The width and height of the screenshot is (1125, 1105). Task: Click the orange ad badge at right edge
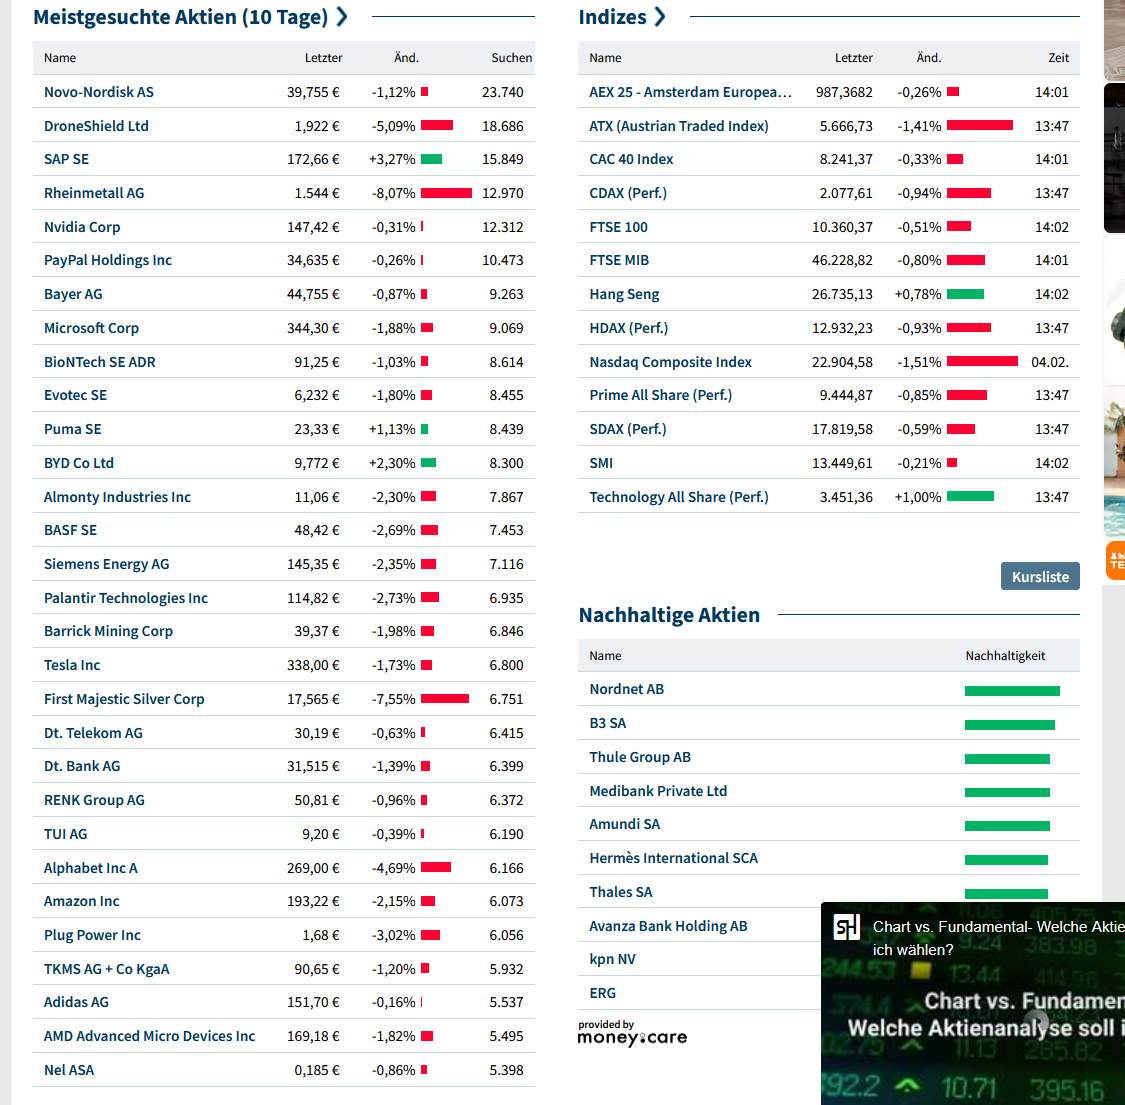(1115, 560)
